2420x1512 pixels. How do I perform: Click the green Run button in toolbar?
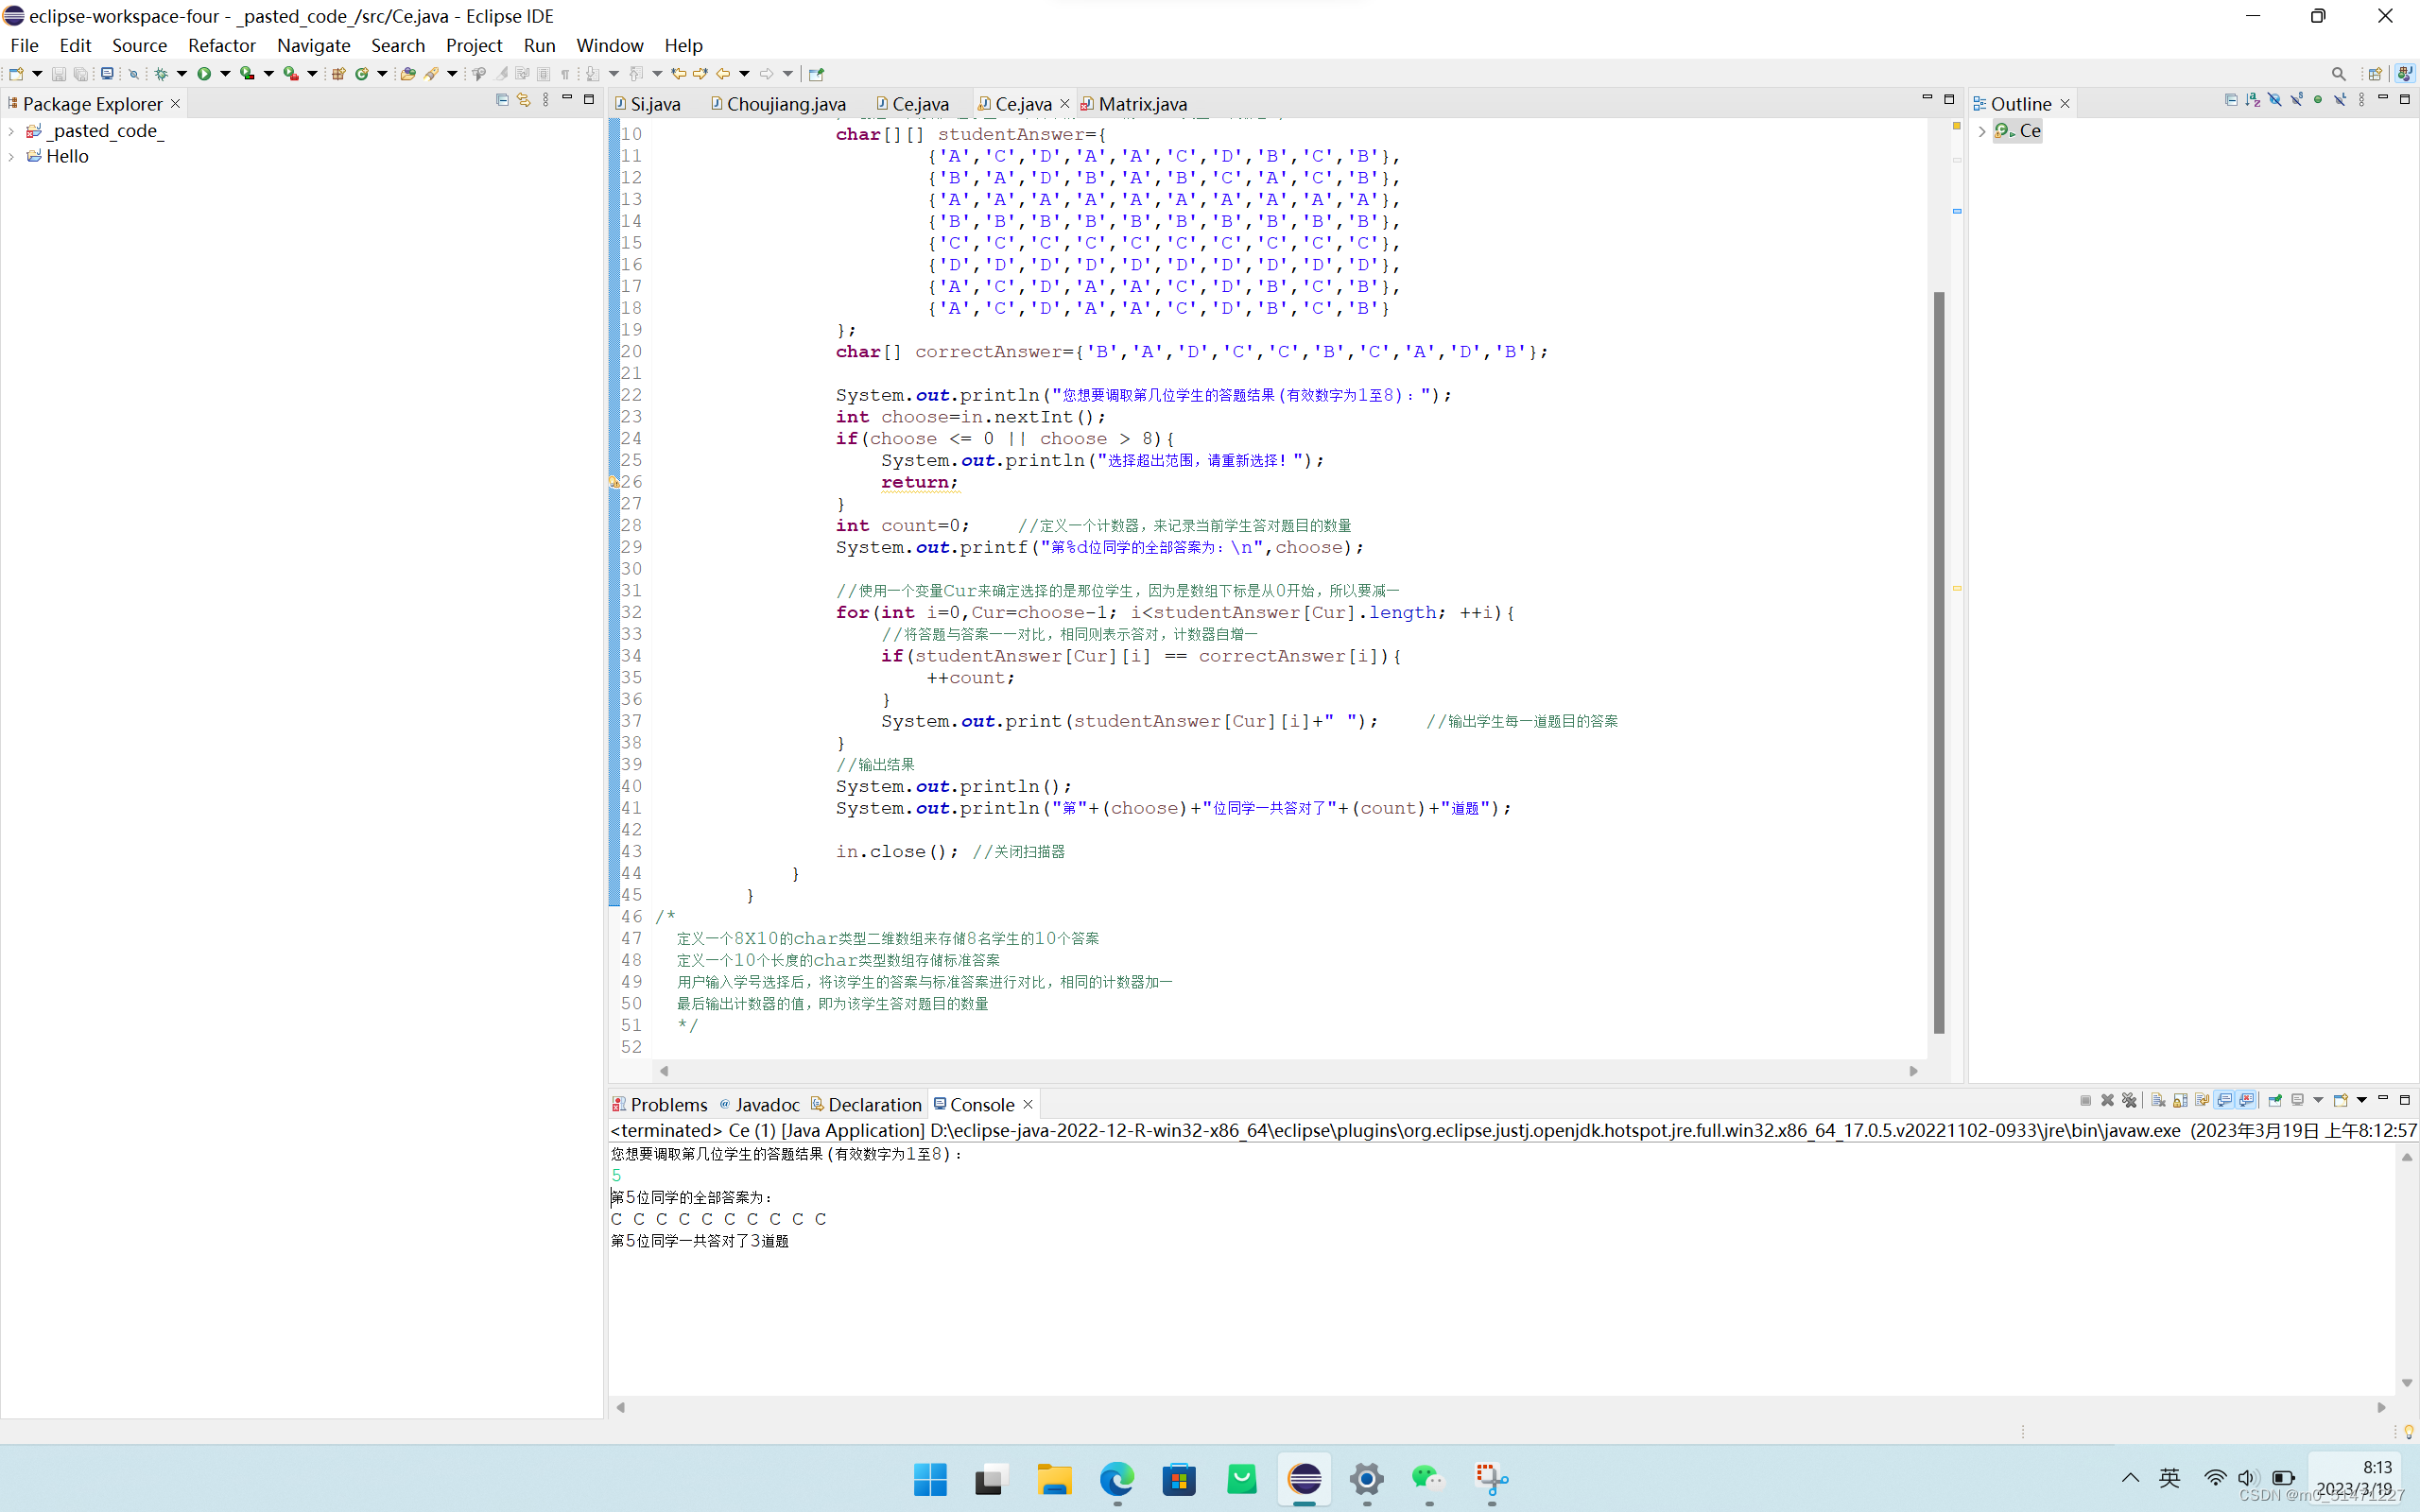pyautogui.click(x=204, y=74)
